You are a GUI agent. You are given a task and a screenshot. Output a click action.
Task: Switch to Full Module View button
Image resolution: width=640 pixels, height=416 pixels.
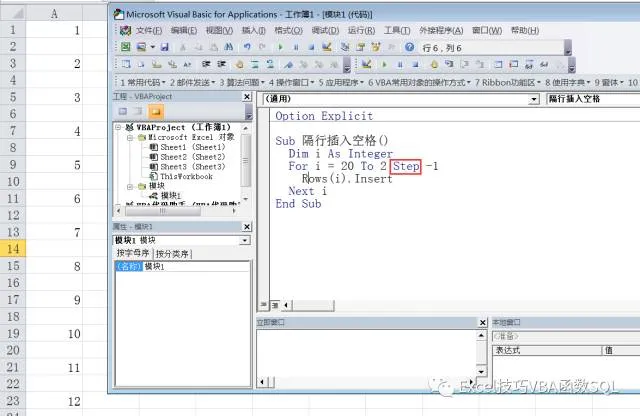click(275, 305)
